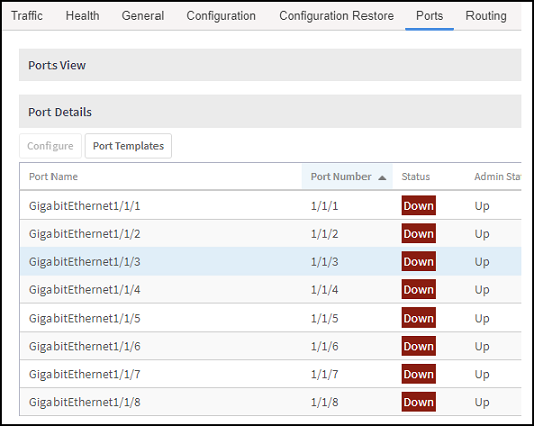Go to the Routing tab
534x426 pixels.
[486, 16]
